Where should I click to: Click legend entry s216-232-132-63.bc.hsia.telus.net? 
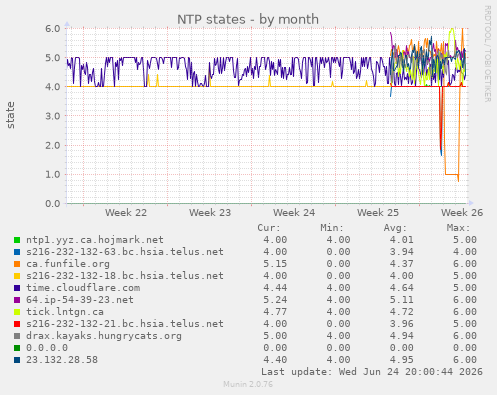point(125,252)
